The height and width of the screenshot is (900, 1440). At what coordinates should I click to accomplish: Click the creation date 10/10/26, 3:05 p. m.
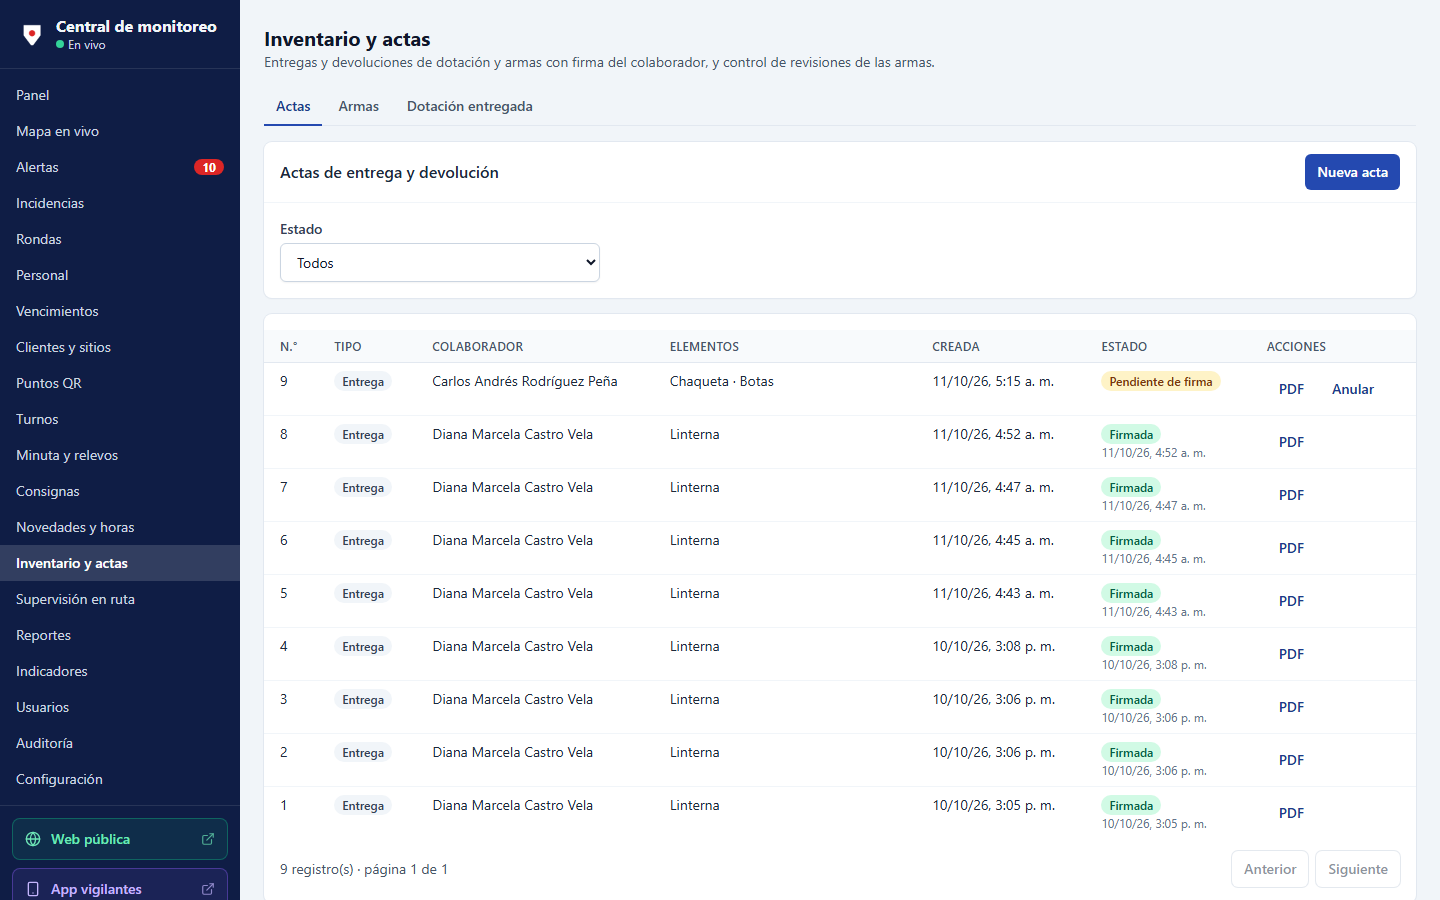point(994,805)
